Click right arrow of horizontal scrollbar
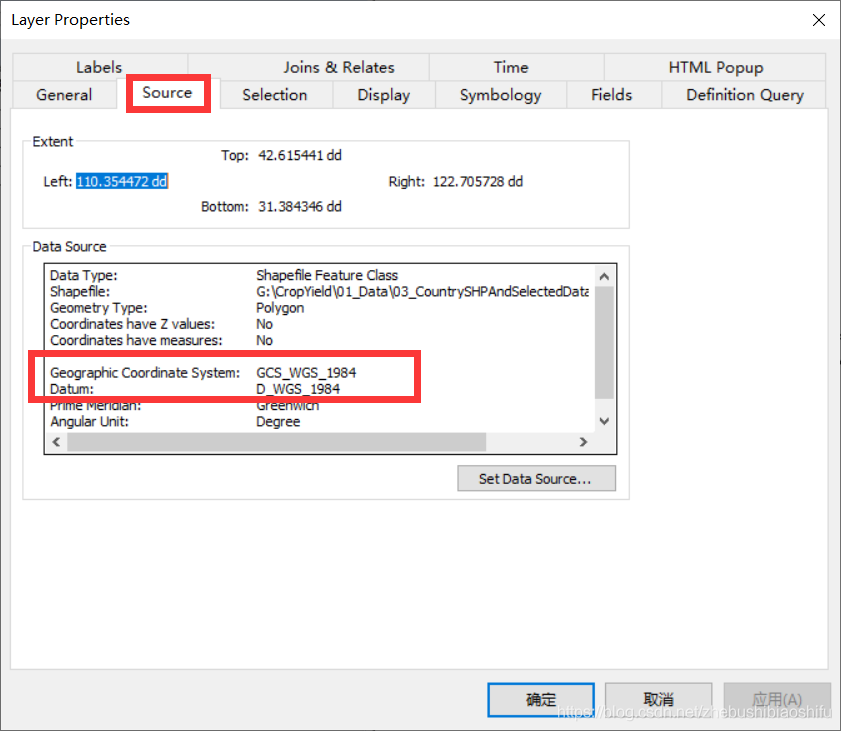This screenshot has width=841, height=731. (x=584, y=442)
